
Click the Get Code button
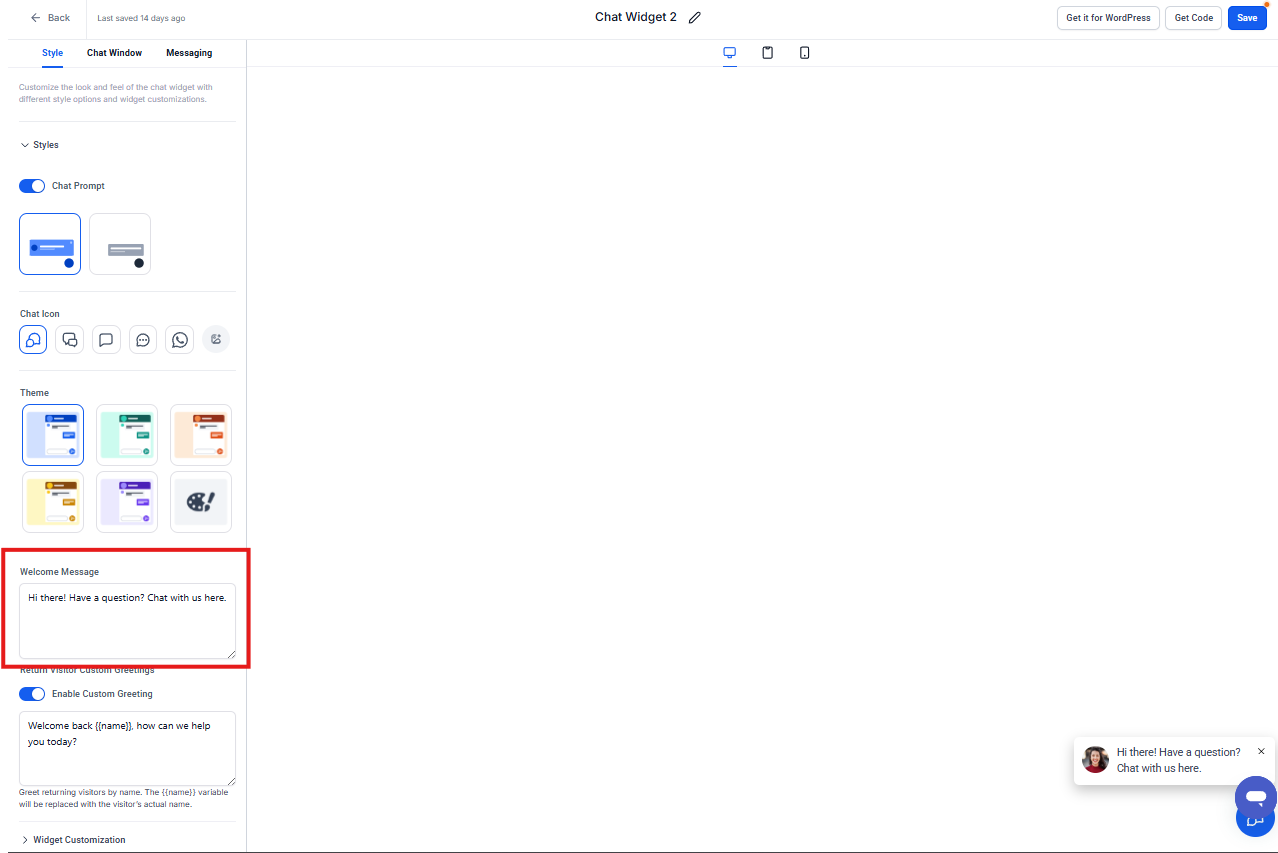pos(1193,18)
